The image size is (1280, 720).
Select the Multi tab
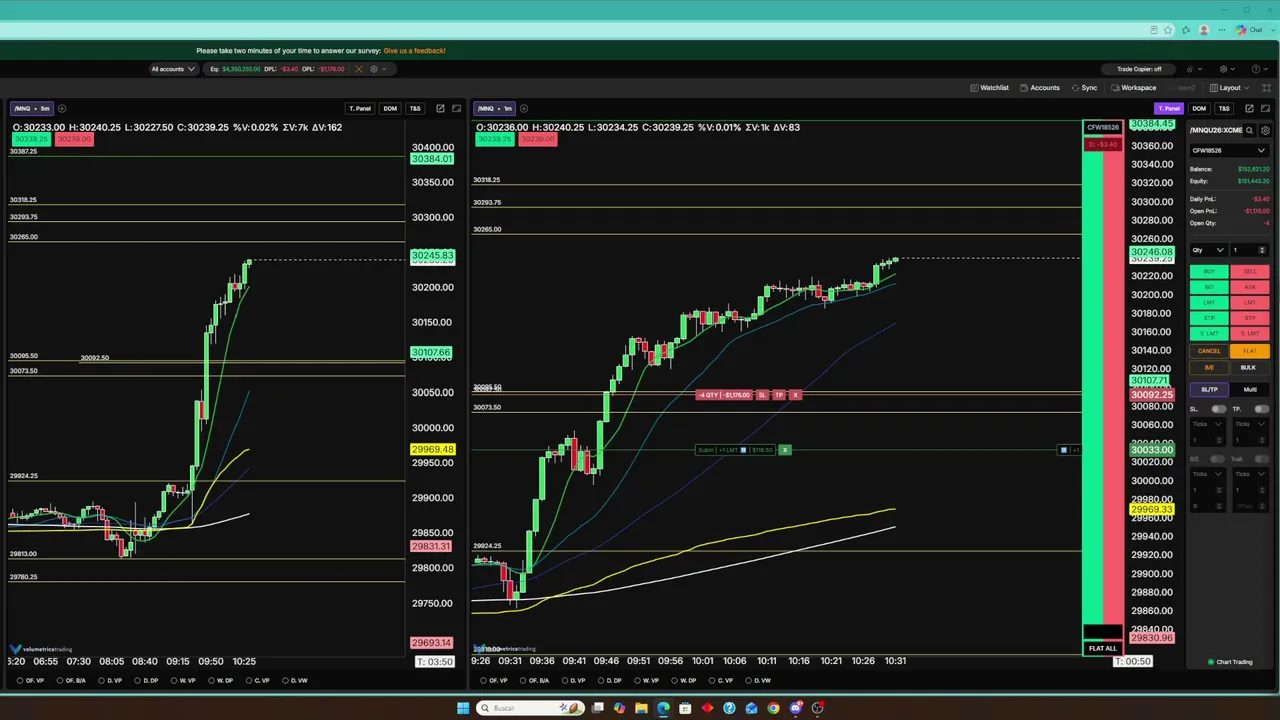coord(1250,389)
